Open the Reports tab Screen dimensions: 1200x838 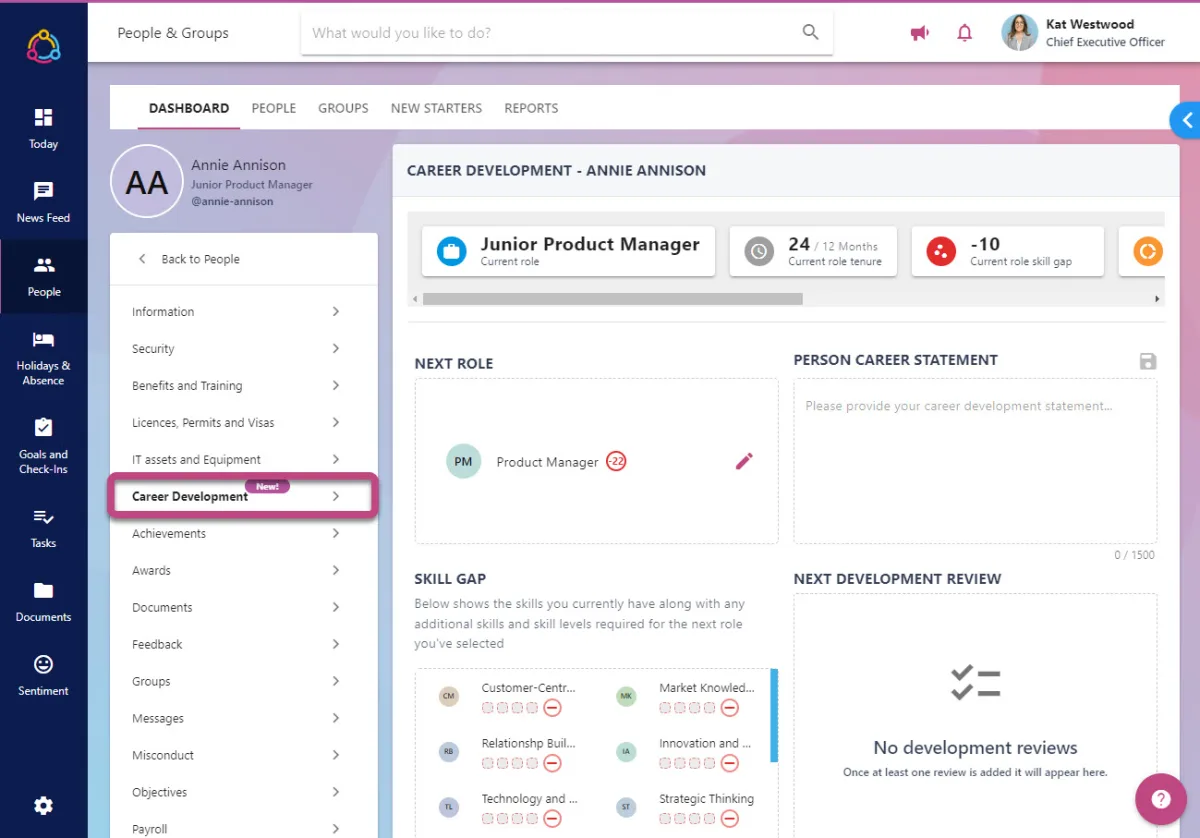tap(531, 108)
